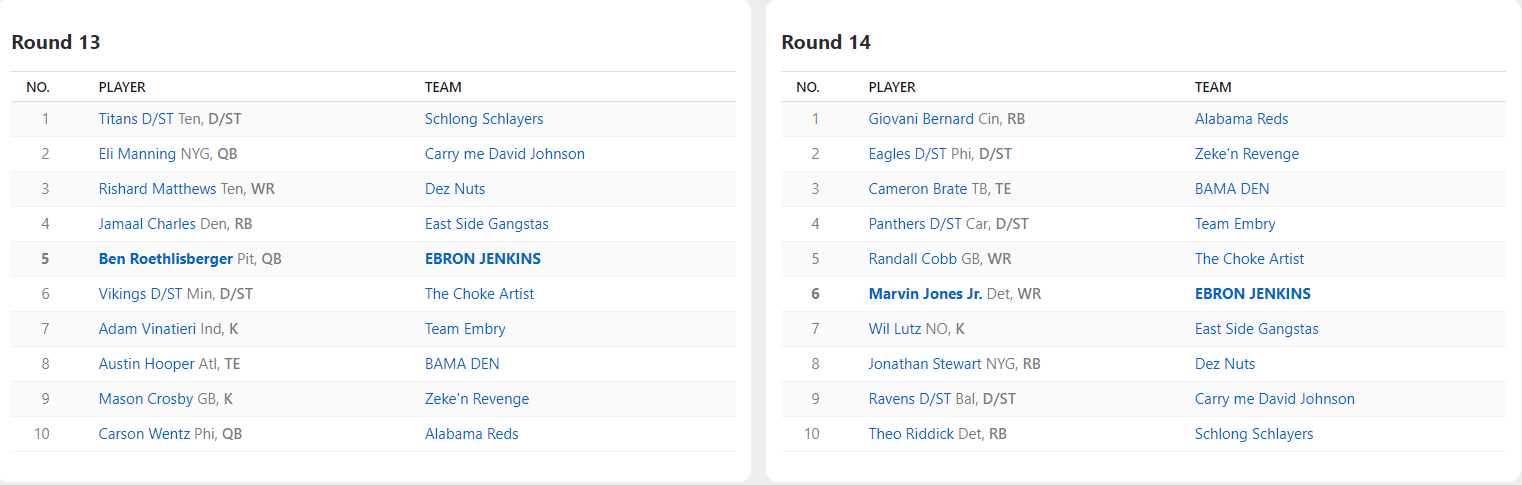Click Ben Roethlisberger in Round 13

(166, 259)
